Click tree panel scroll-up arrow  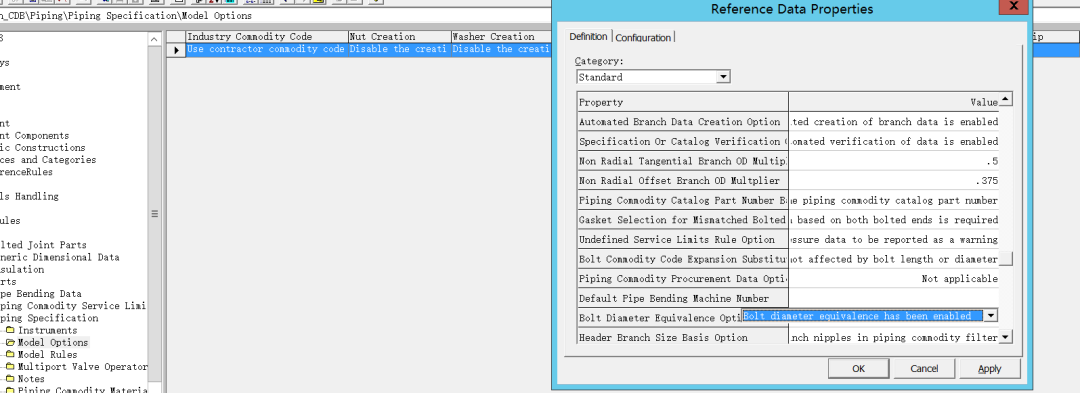coord(154,39)
